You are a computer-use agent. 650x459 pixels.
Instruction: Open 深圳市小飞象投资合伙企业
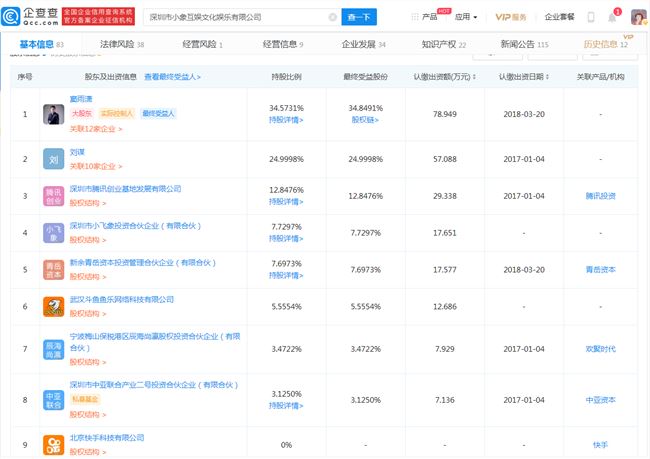pyautogui.click(x=135, y=226)
